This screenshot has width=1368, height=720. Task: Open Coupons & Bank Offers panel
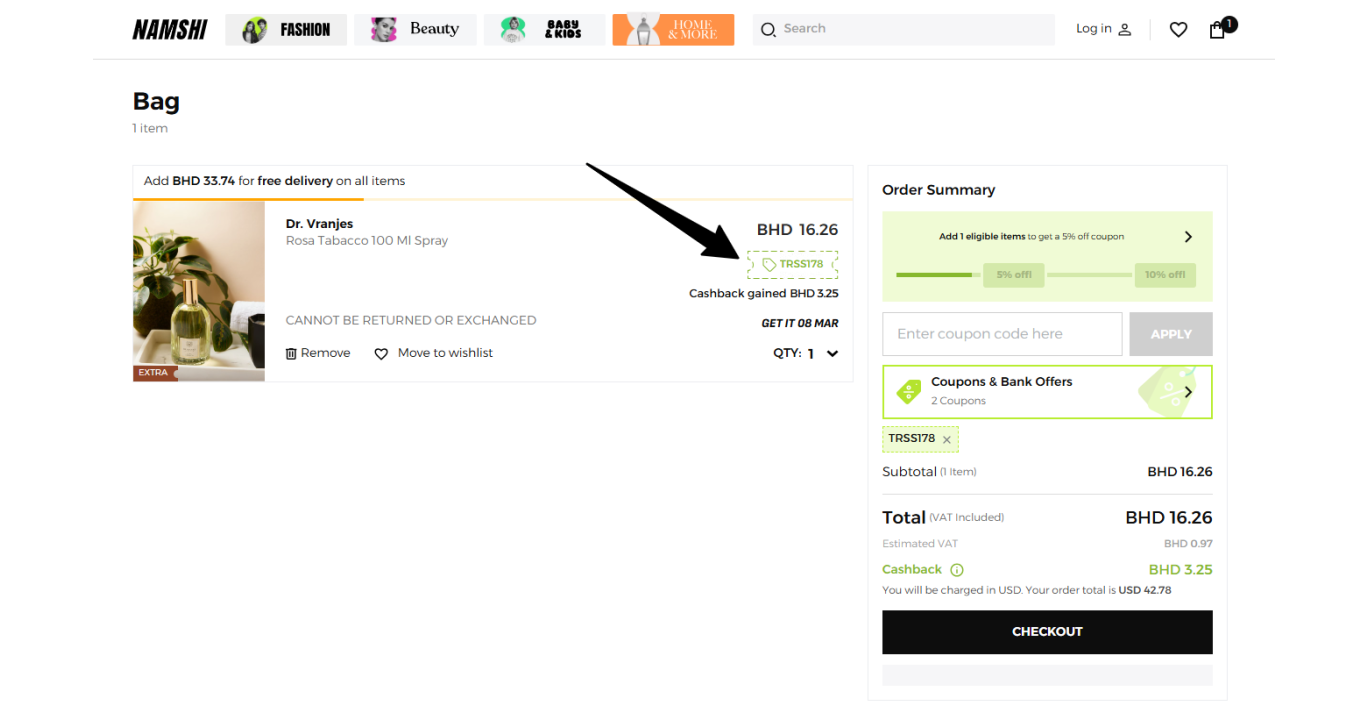[x=1047, y=391]
